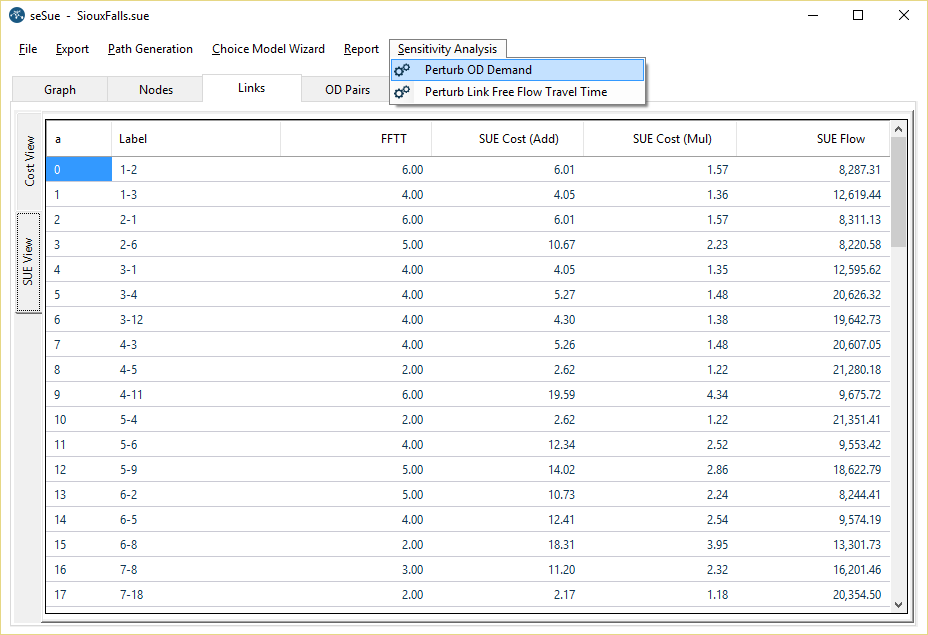928x635 pixels.
Task: Click the gears icon beside Perturb OD Demand
Action: click(x=402, y=70)
